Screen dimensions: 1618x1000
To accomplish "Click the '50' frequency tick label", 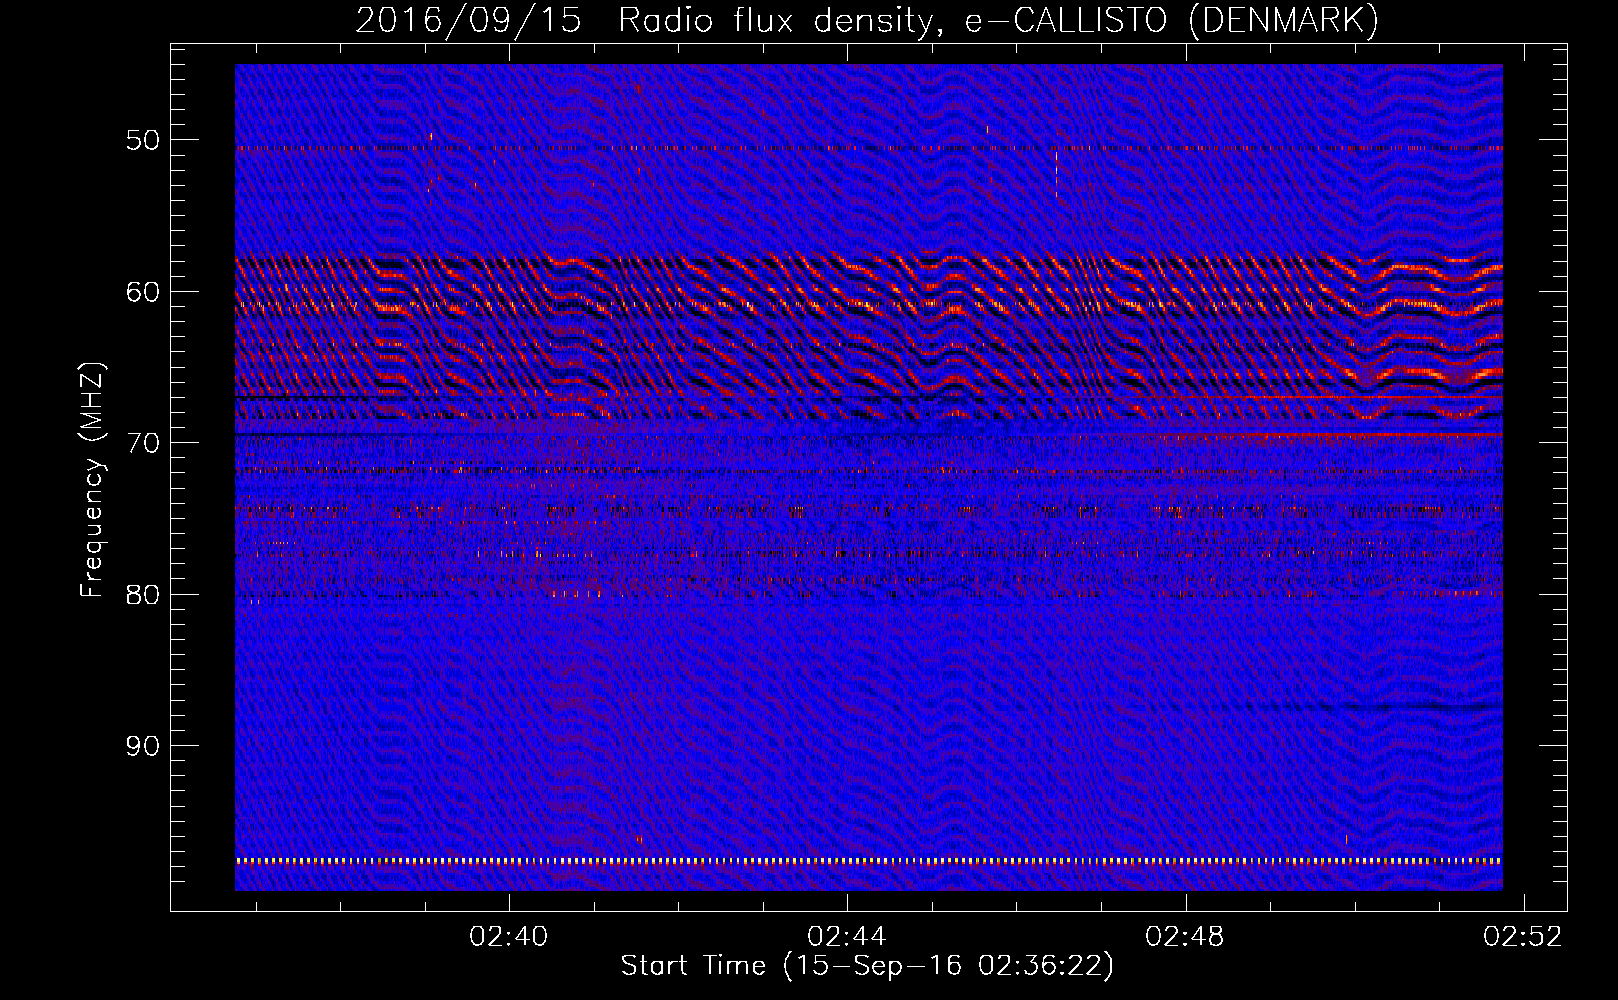I will tap(143, 140).
